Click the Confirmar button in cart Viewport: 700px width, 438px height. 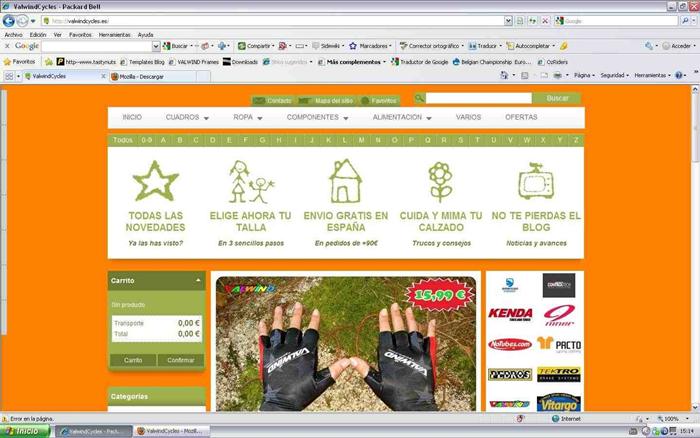click(181, 360)
